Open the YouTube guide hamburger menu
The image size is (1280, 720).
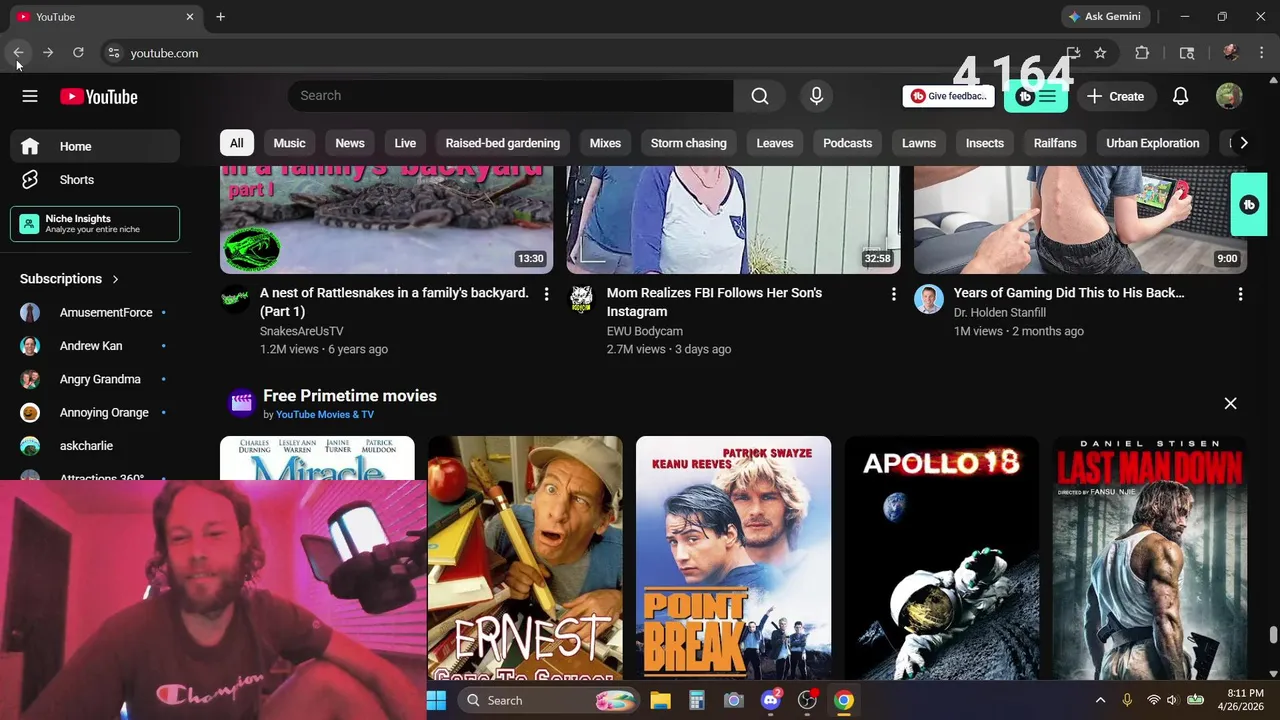(x=30, y=96)
